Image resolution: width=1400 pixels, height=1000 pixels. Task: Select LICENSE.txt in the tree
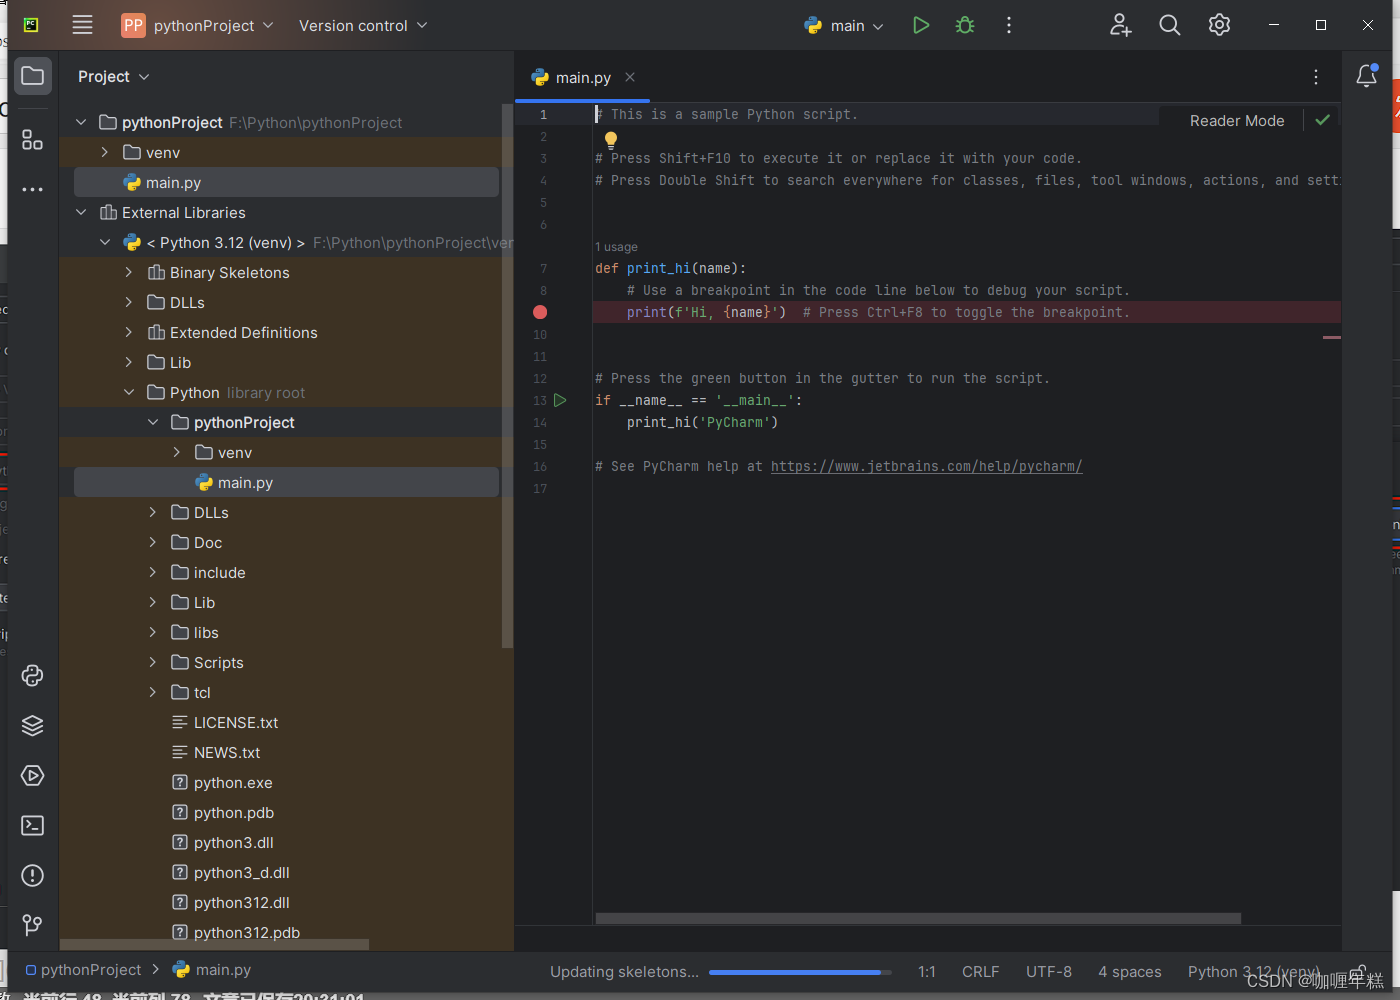click(225, 722)
